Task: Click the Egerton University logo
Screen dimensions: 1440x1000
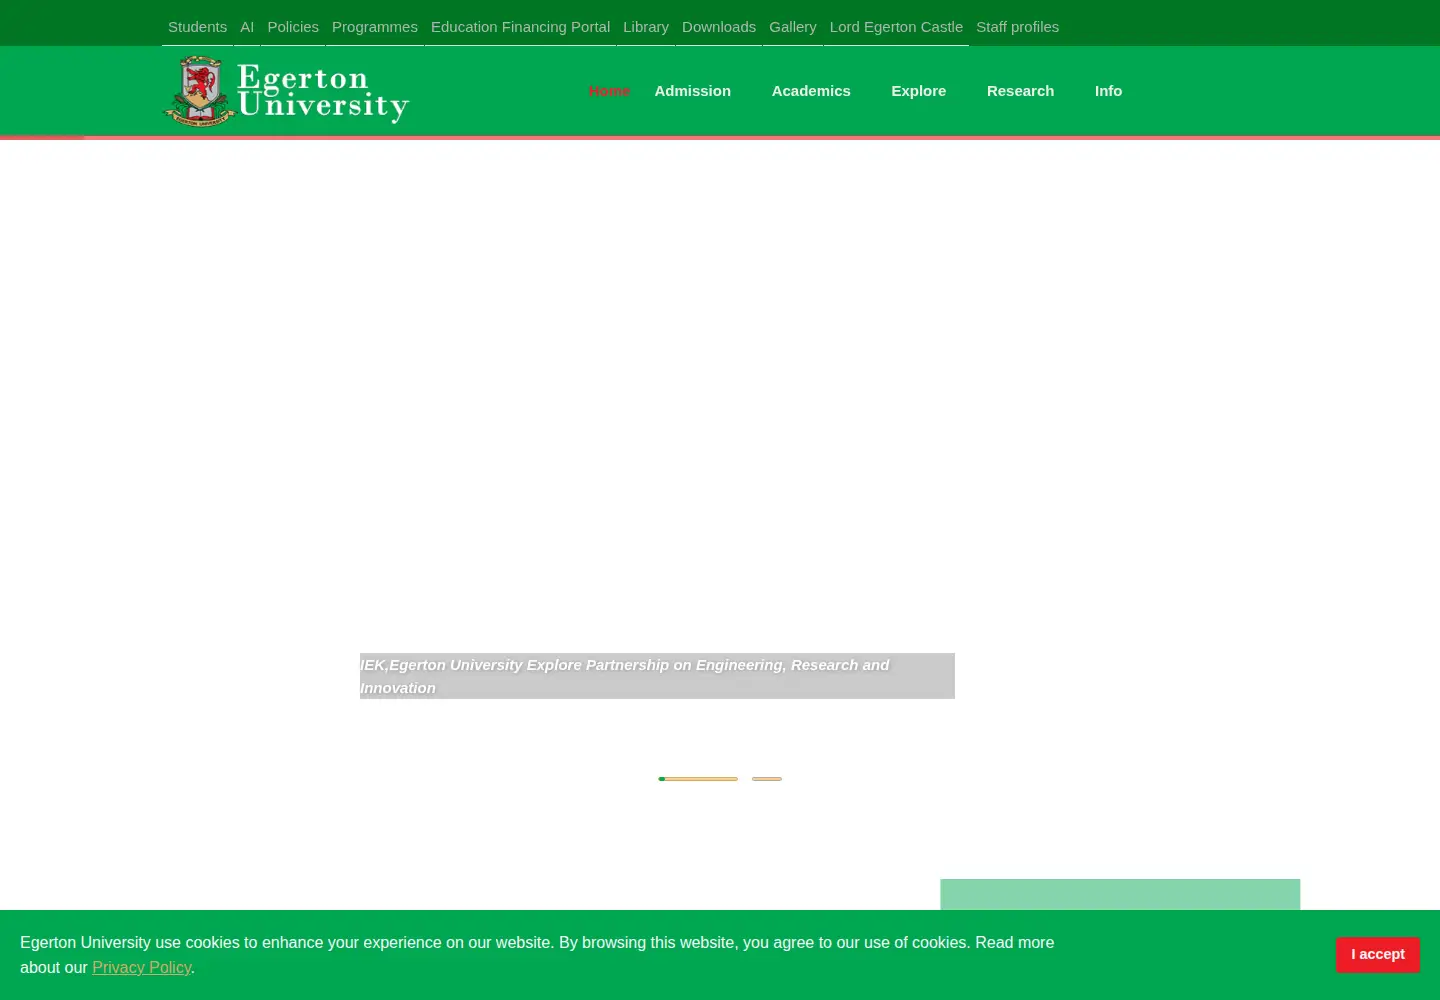Action: (286, 91)
